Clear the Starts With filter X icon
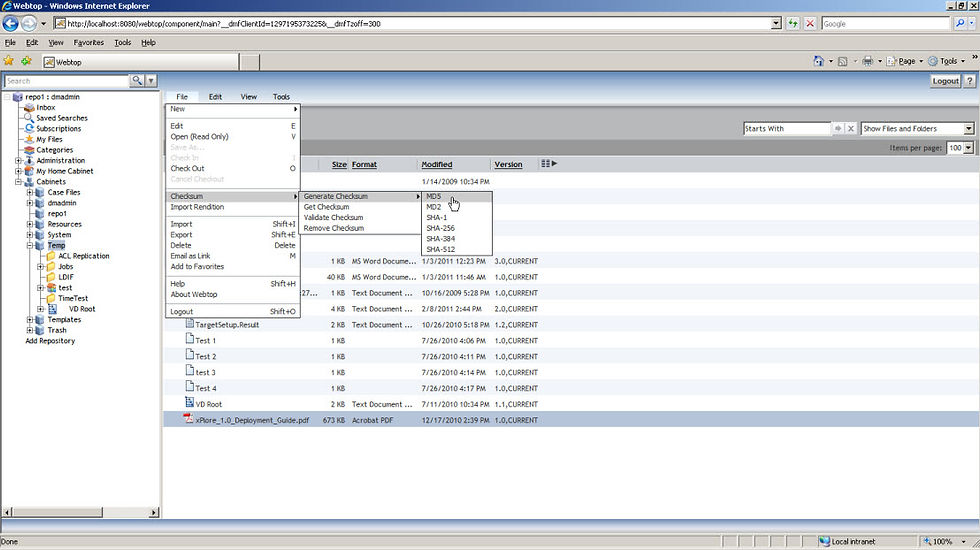The width and height of the screenshot is (980, 550). point(851,128)
